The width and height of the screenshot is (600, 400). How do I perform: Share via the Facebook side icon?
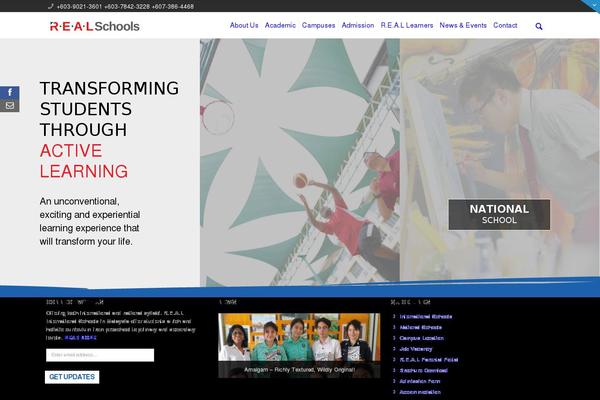tap(10, 92)
